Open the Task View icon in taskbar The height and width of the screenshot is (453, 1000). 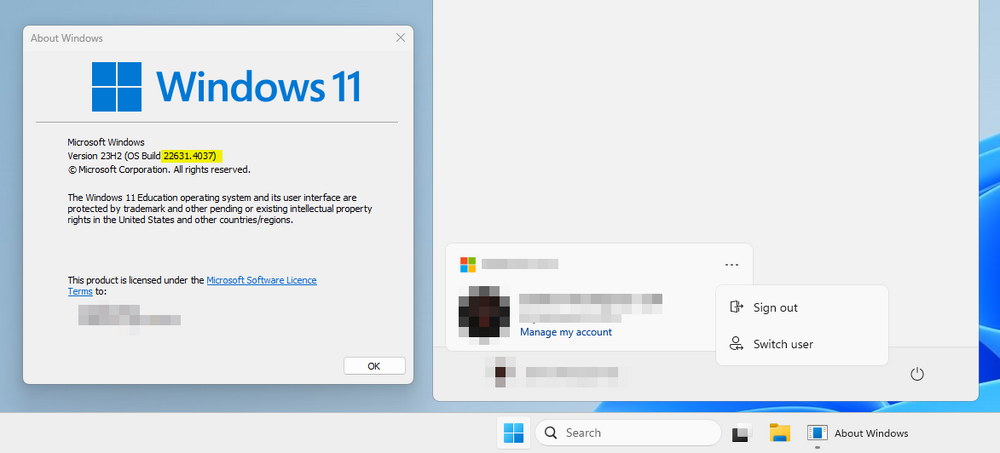[742, 433]
